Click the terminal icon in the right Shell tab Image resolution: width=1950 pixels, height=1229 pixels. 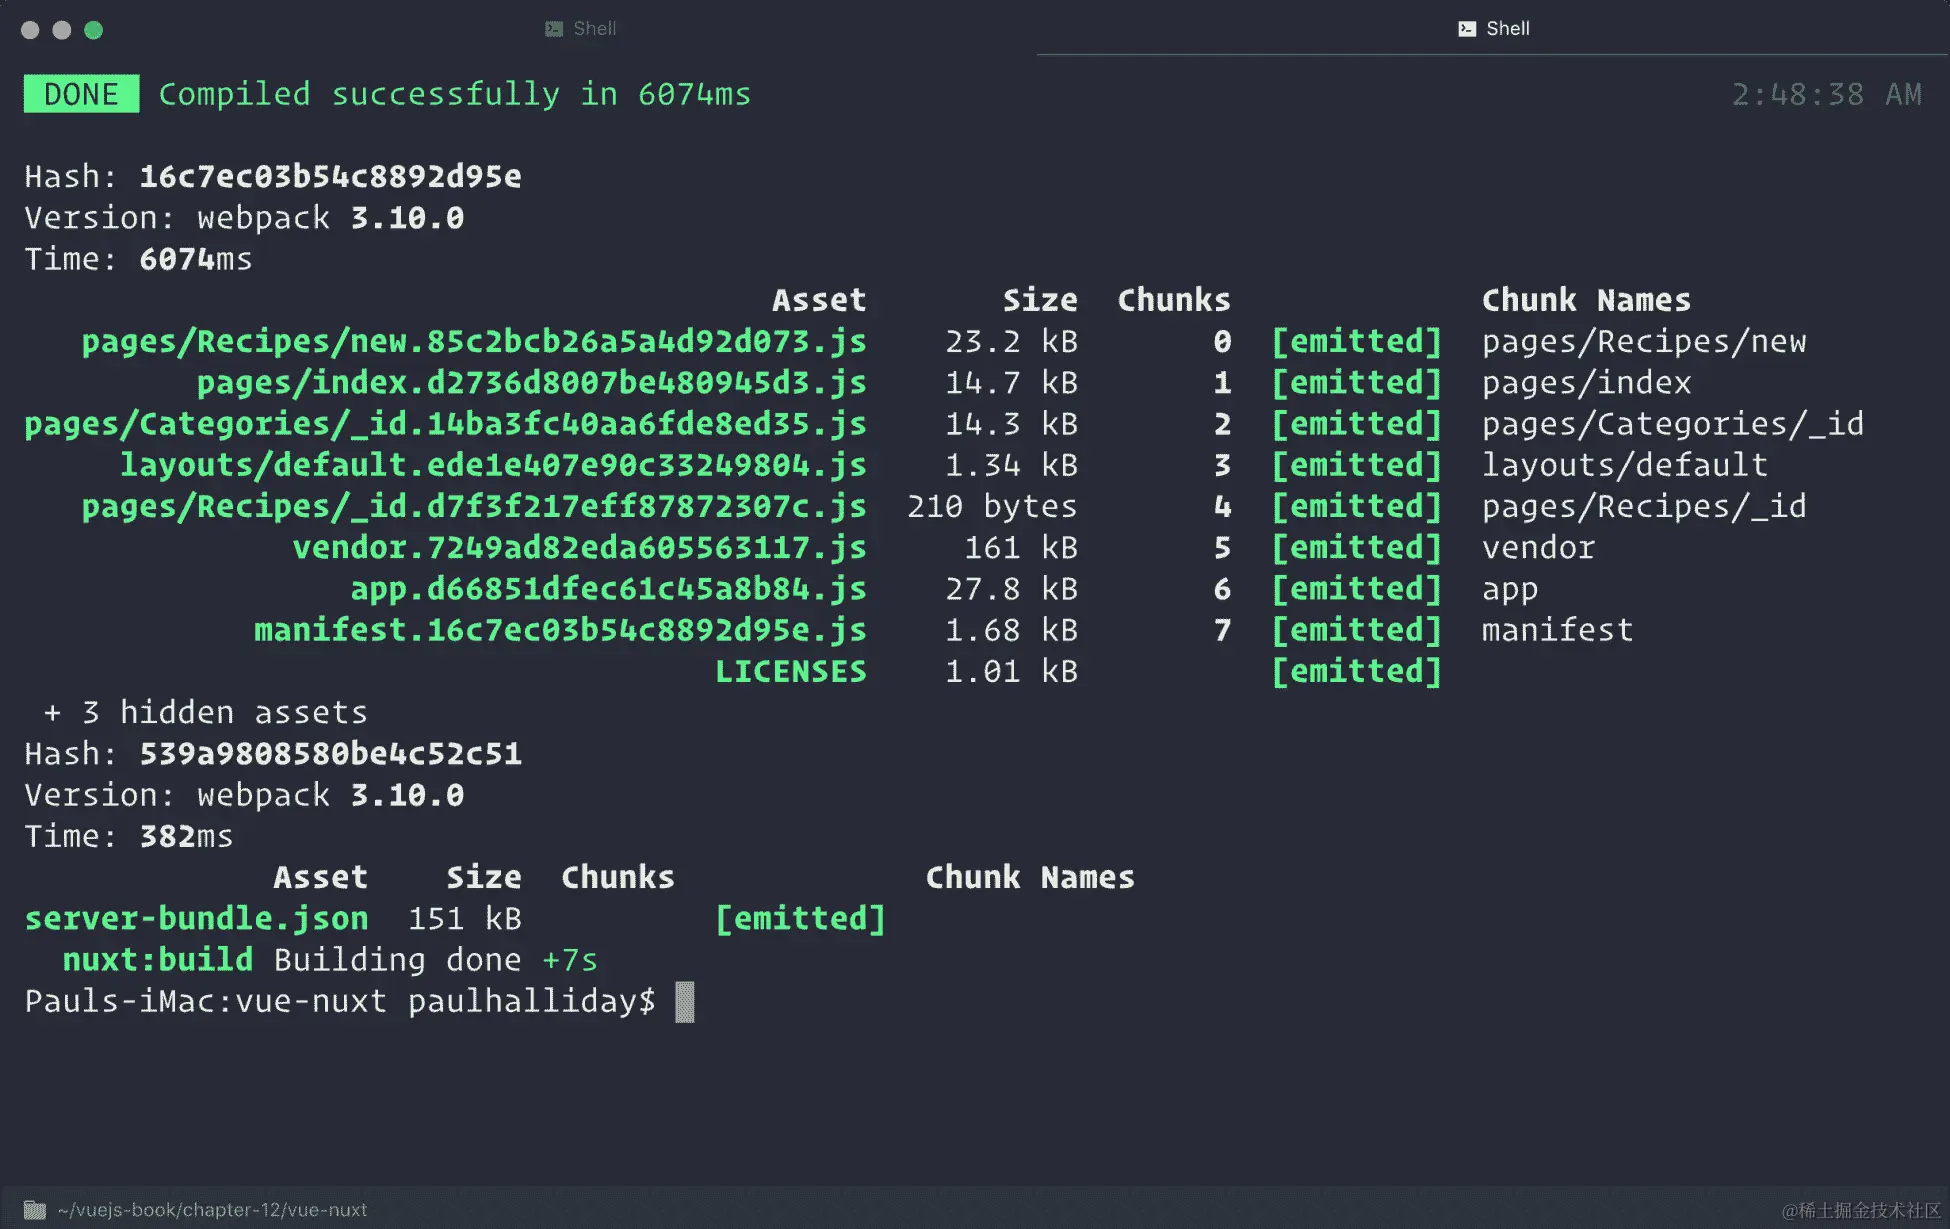coord(1467,29)
